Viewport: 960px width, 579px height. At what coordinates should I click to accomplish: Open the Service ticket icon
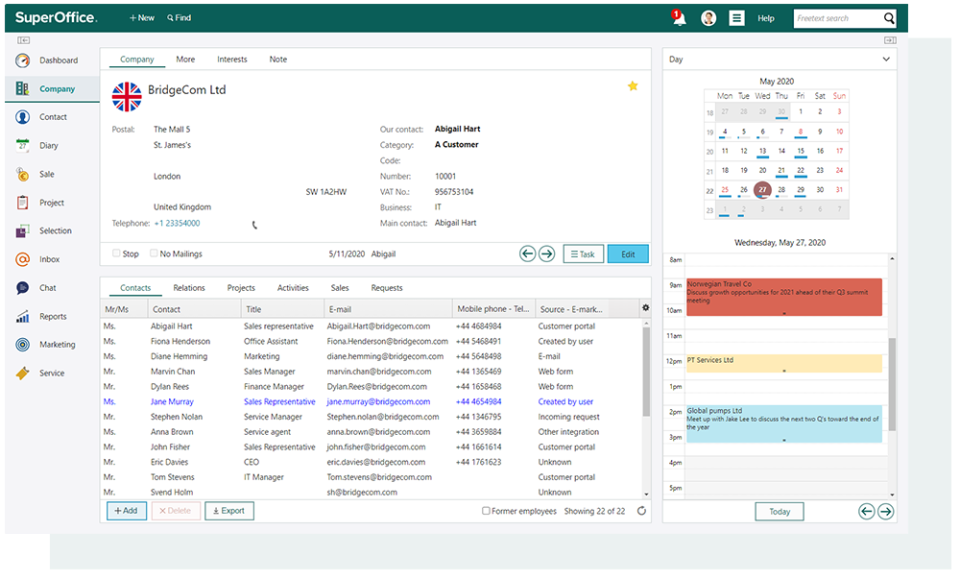click(x=23, y=373)
